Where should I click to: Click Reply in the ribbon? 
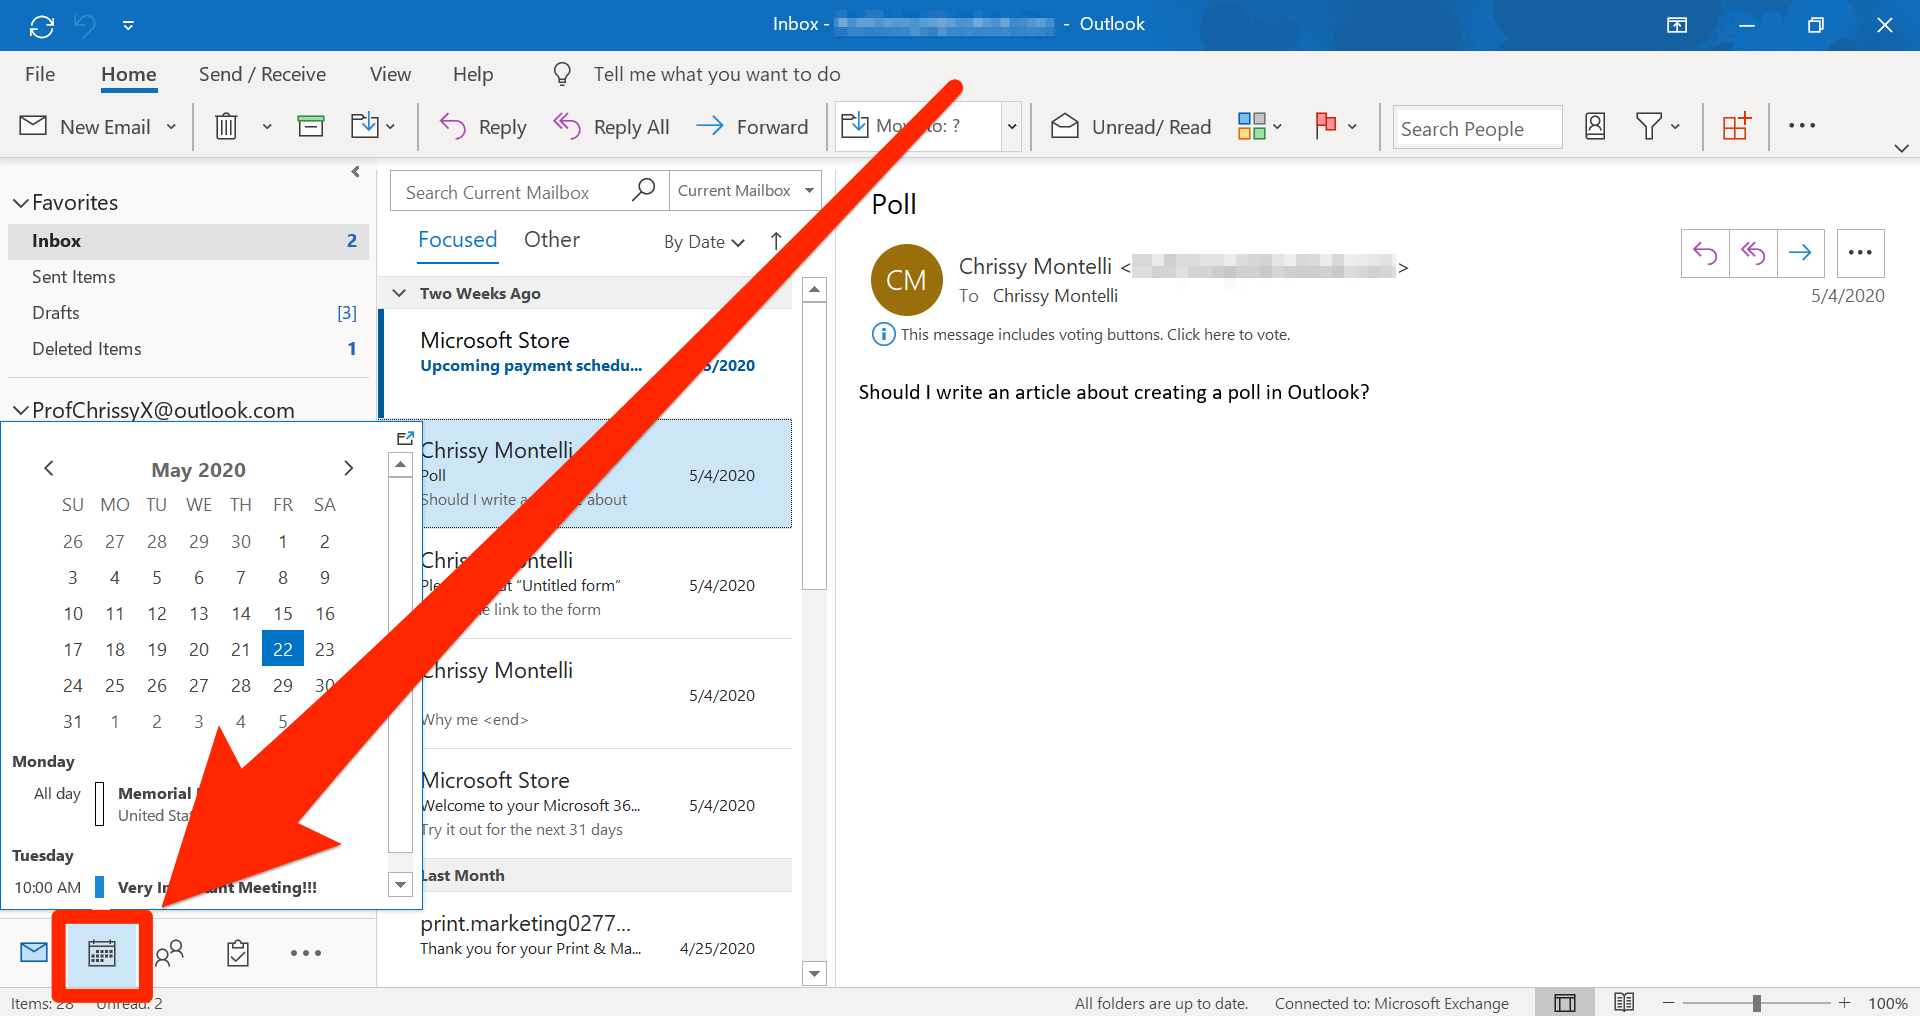[483, 126]
